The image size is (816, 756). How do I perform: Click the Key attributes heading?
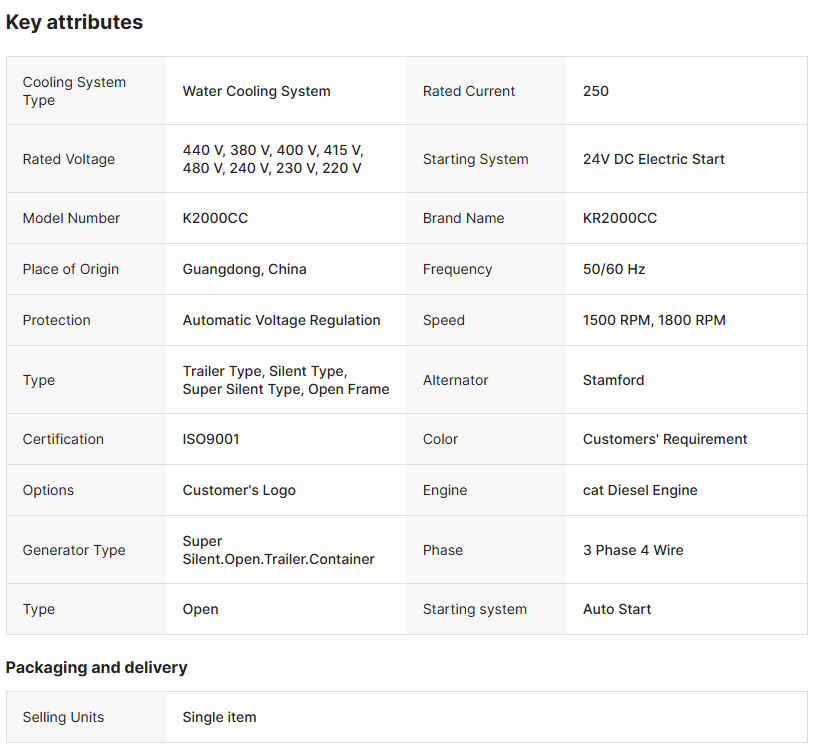click(74, 22)
